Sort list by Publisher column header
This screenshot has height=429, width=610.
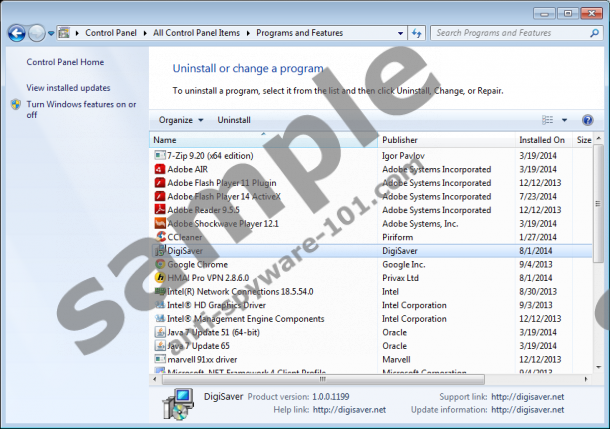(400, 140)
